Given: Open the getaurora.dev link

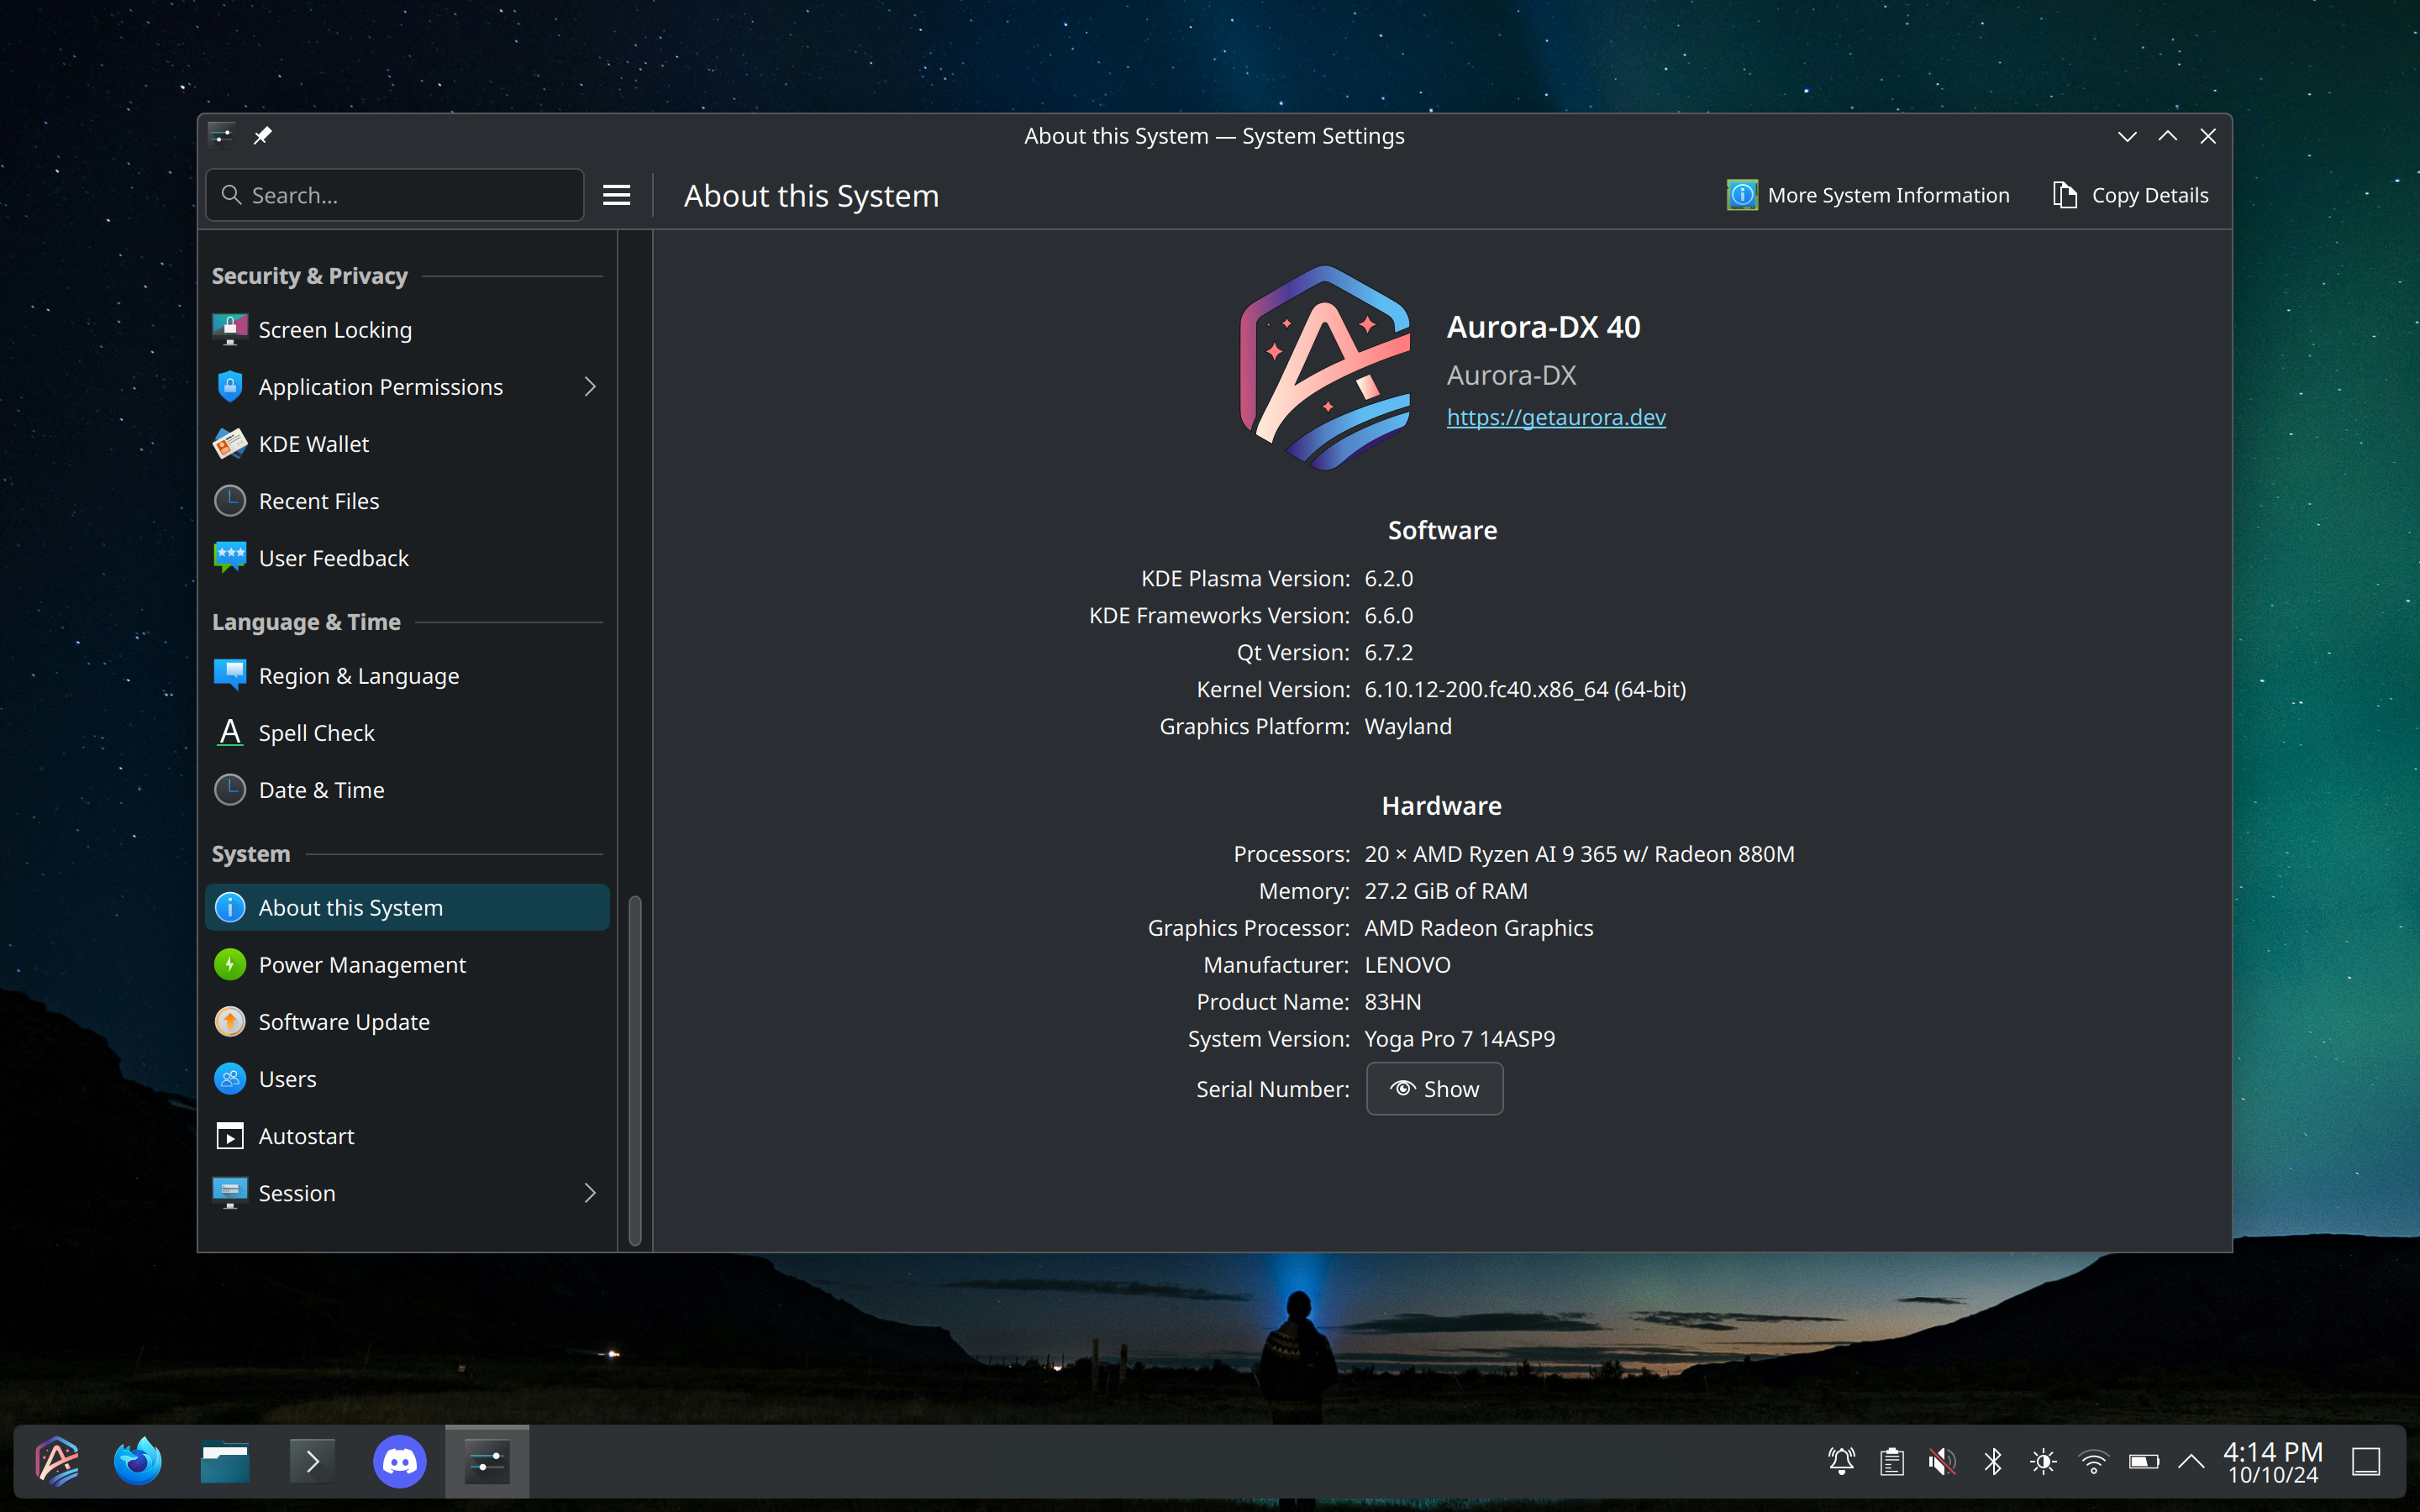Looking at the screenshot, I should 1556,417.
